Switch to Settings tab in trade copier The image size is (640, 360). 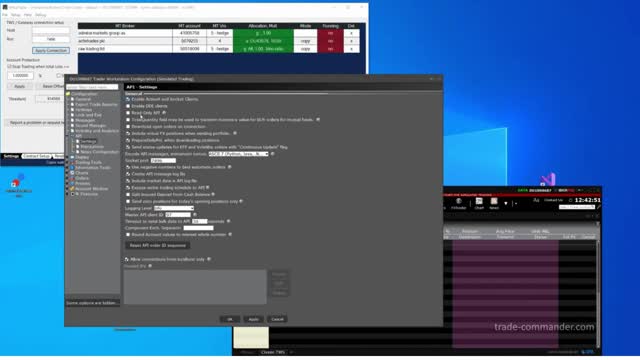(x=11, y=156)
